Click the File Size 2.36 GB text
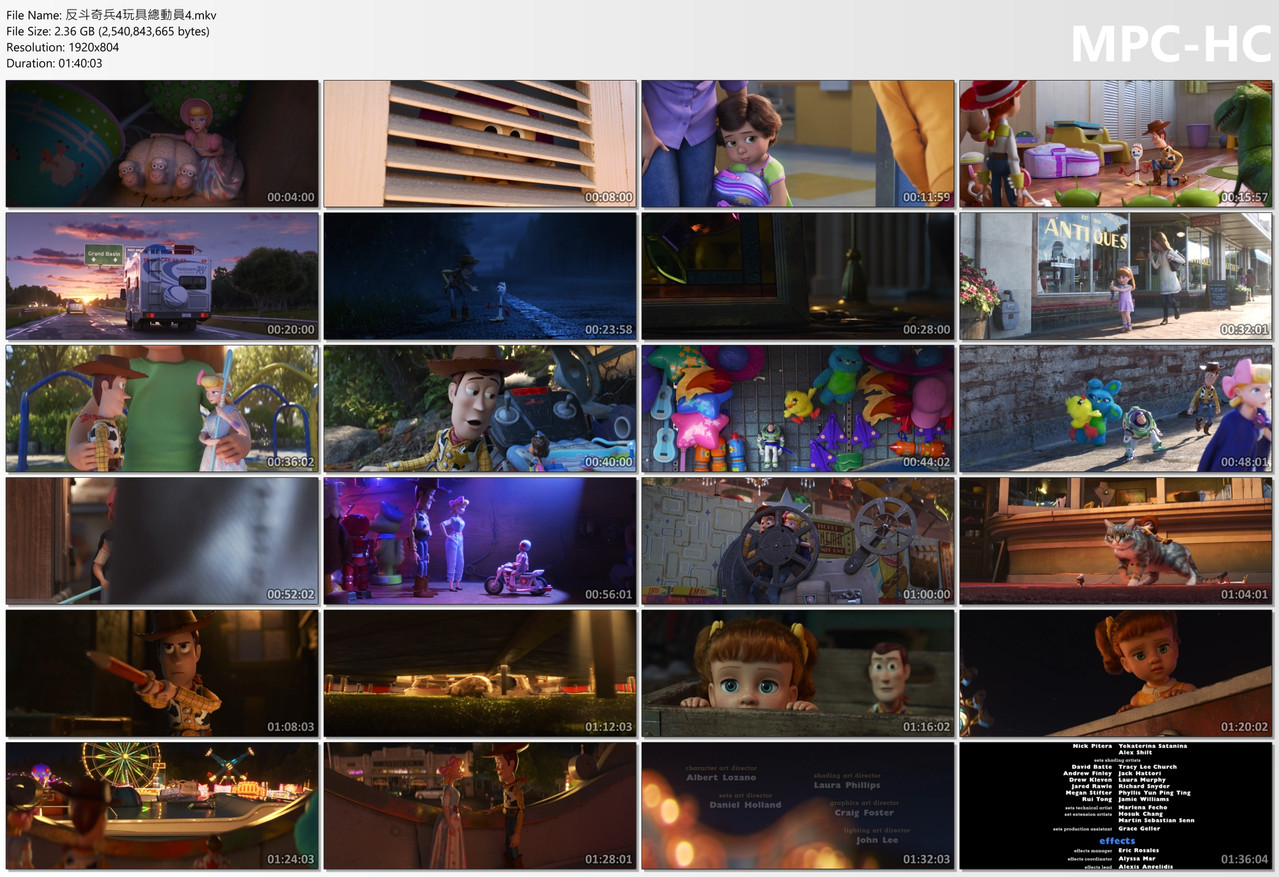Viewport: 1279px width, 877px height. click(x=108, y=31)
